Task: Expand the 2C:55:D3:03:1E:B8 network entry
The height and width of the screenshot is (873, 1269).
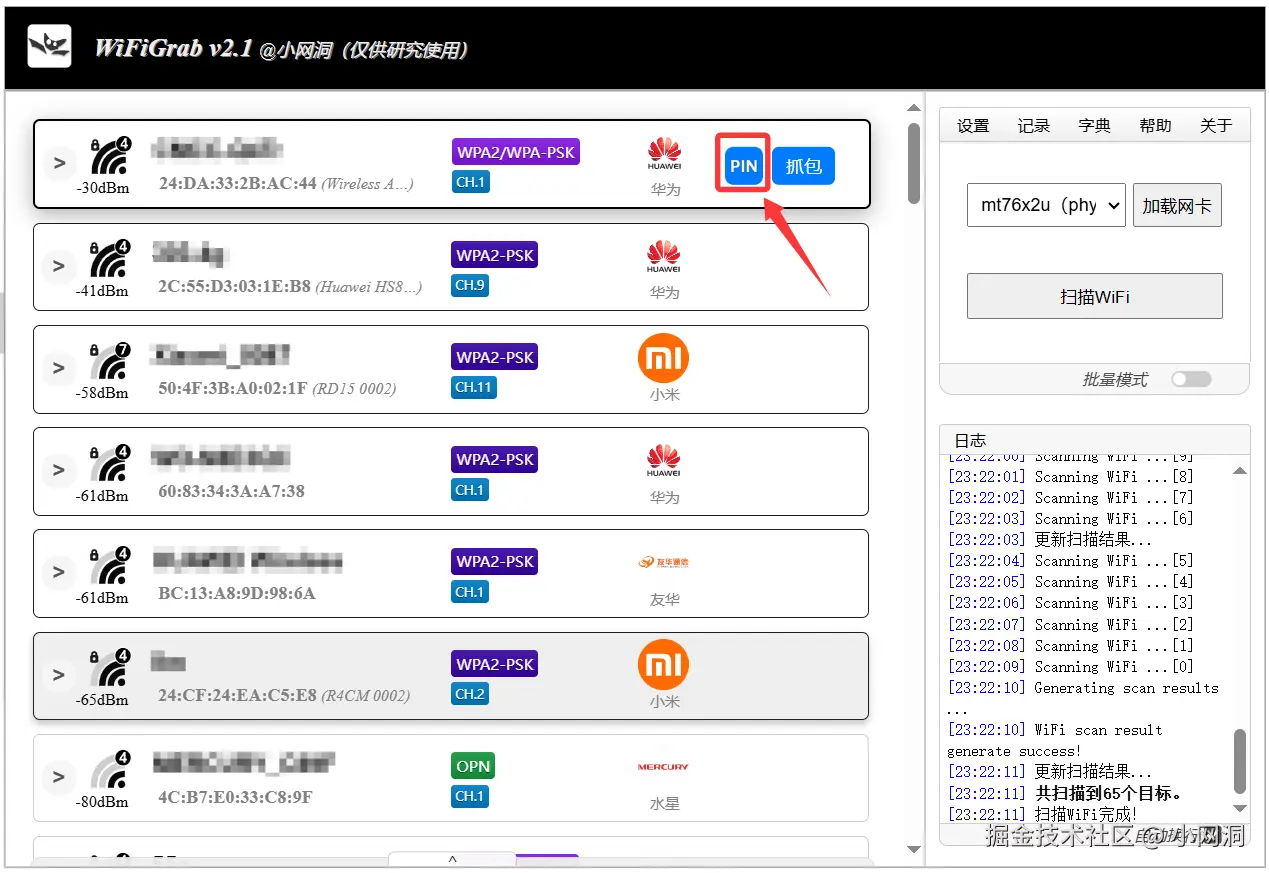Action: click(59, 266)
